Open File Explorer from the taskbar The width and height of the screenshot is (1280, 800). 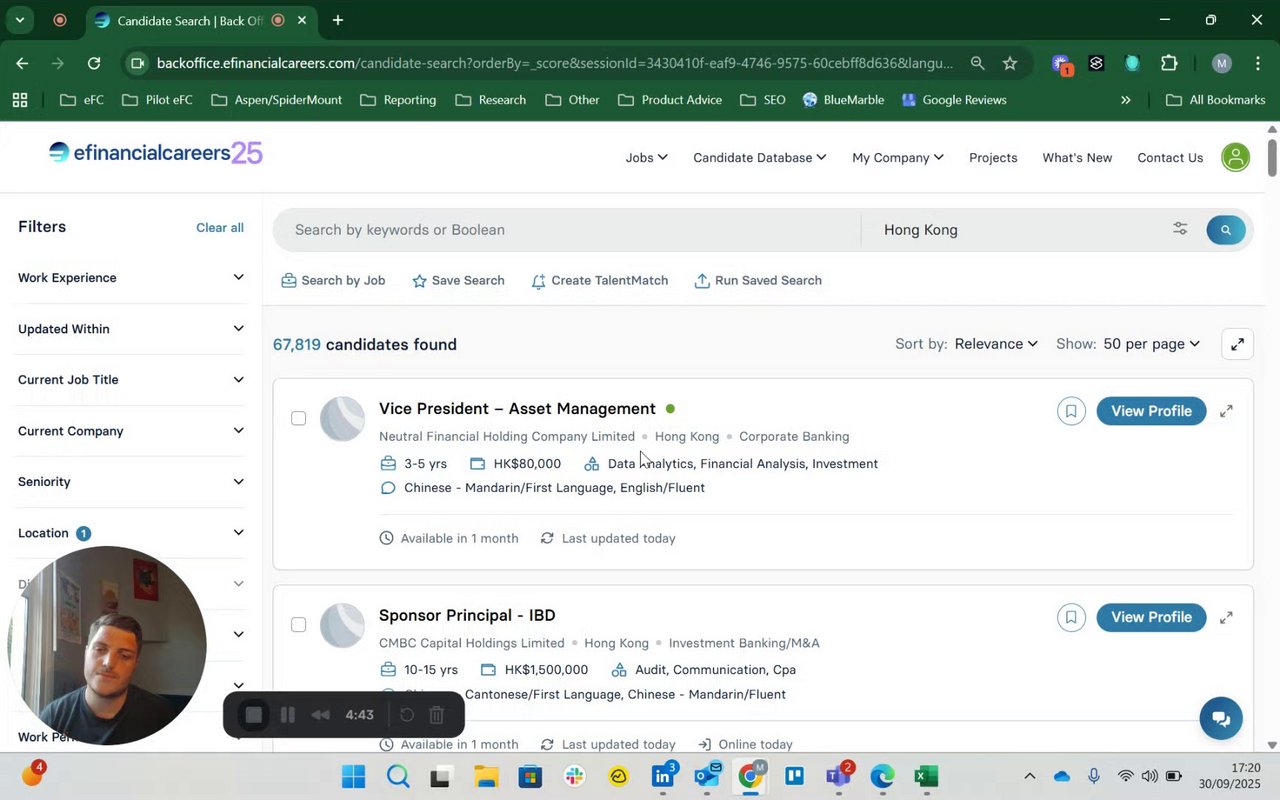(x=486, y=777)
